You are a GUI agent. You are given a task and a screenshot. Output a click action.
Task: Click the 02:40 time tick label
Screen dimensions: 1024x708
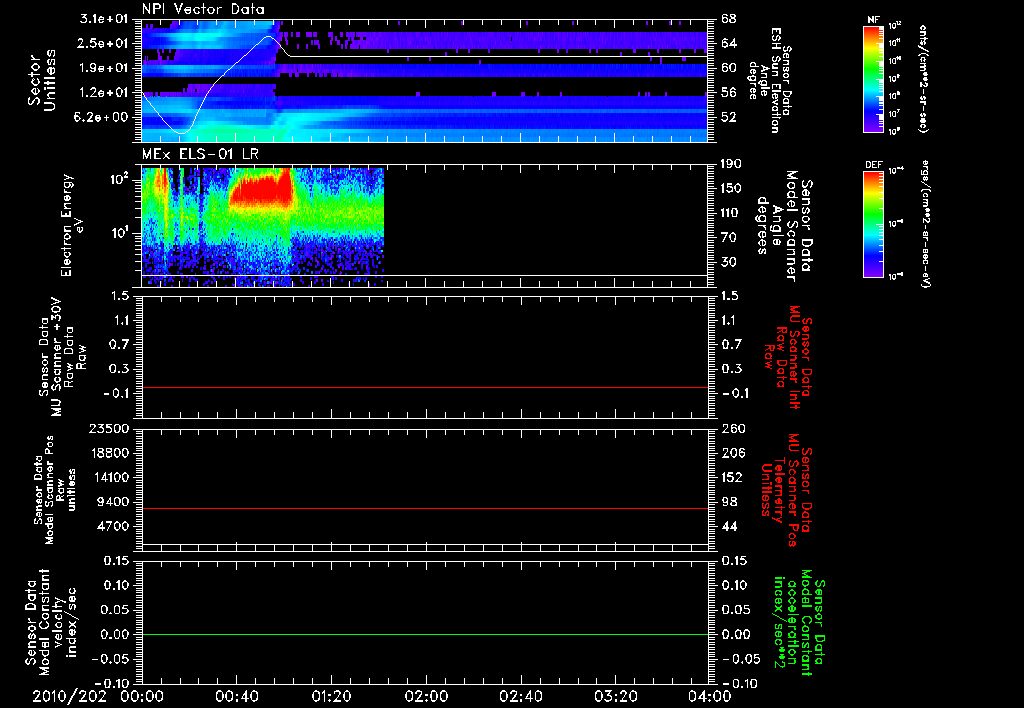pyautogui.click(x=520, y=697)
